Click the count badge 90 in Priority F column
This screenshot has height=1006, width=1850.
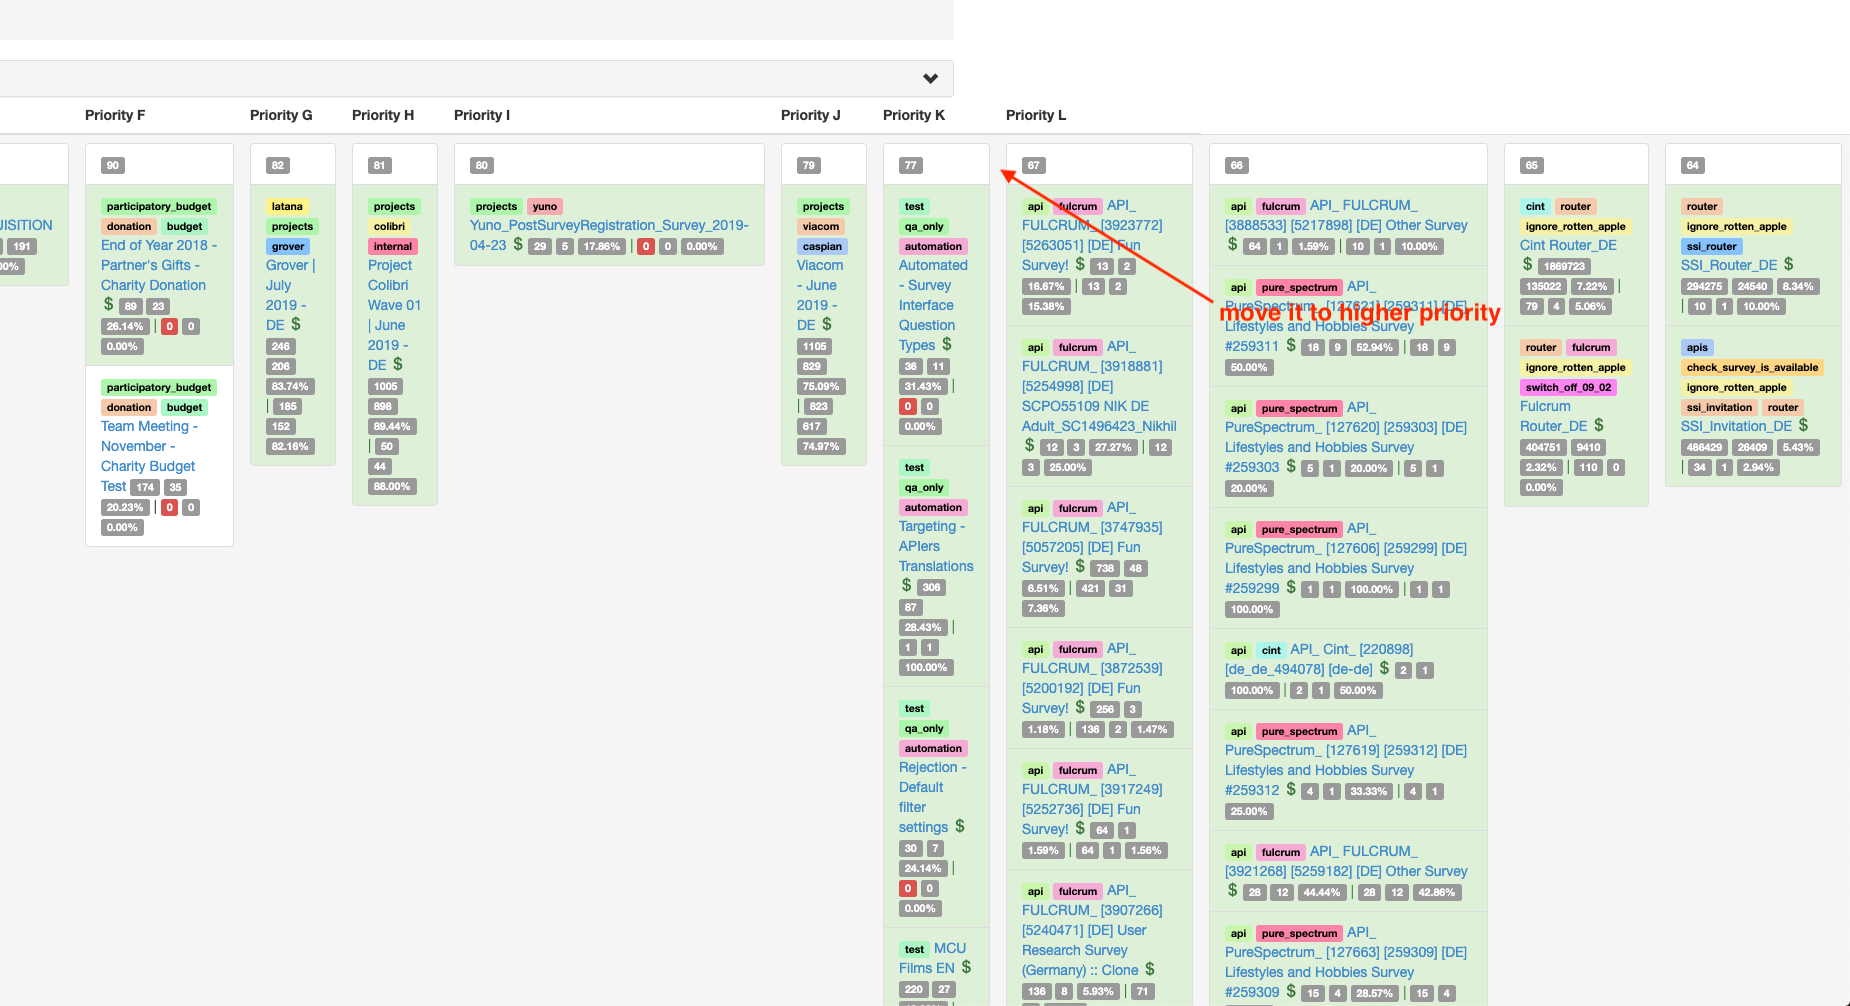click(113, 165)
